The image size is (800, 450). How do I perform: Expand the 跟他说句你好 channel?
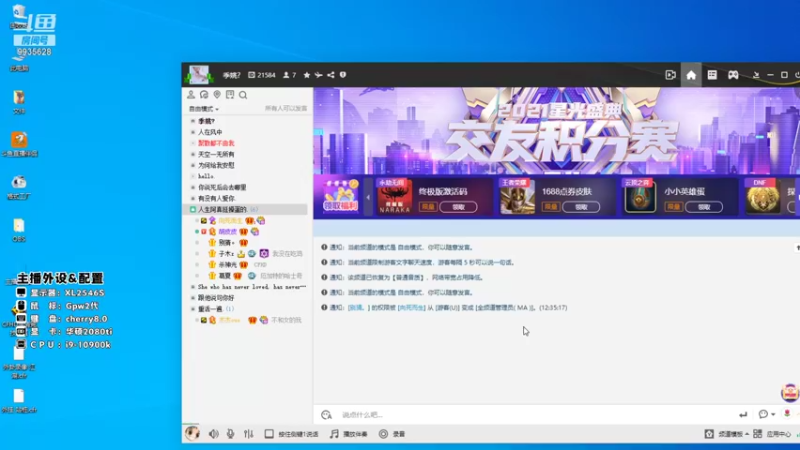[216, 298]
